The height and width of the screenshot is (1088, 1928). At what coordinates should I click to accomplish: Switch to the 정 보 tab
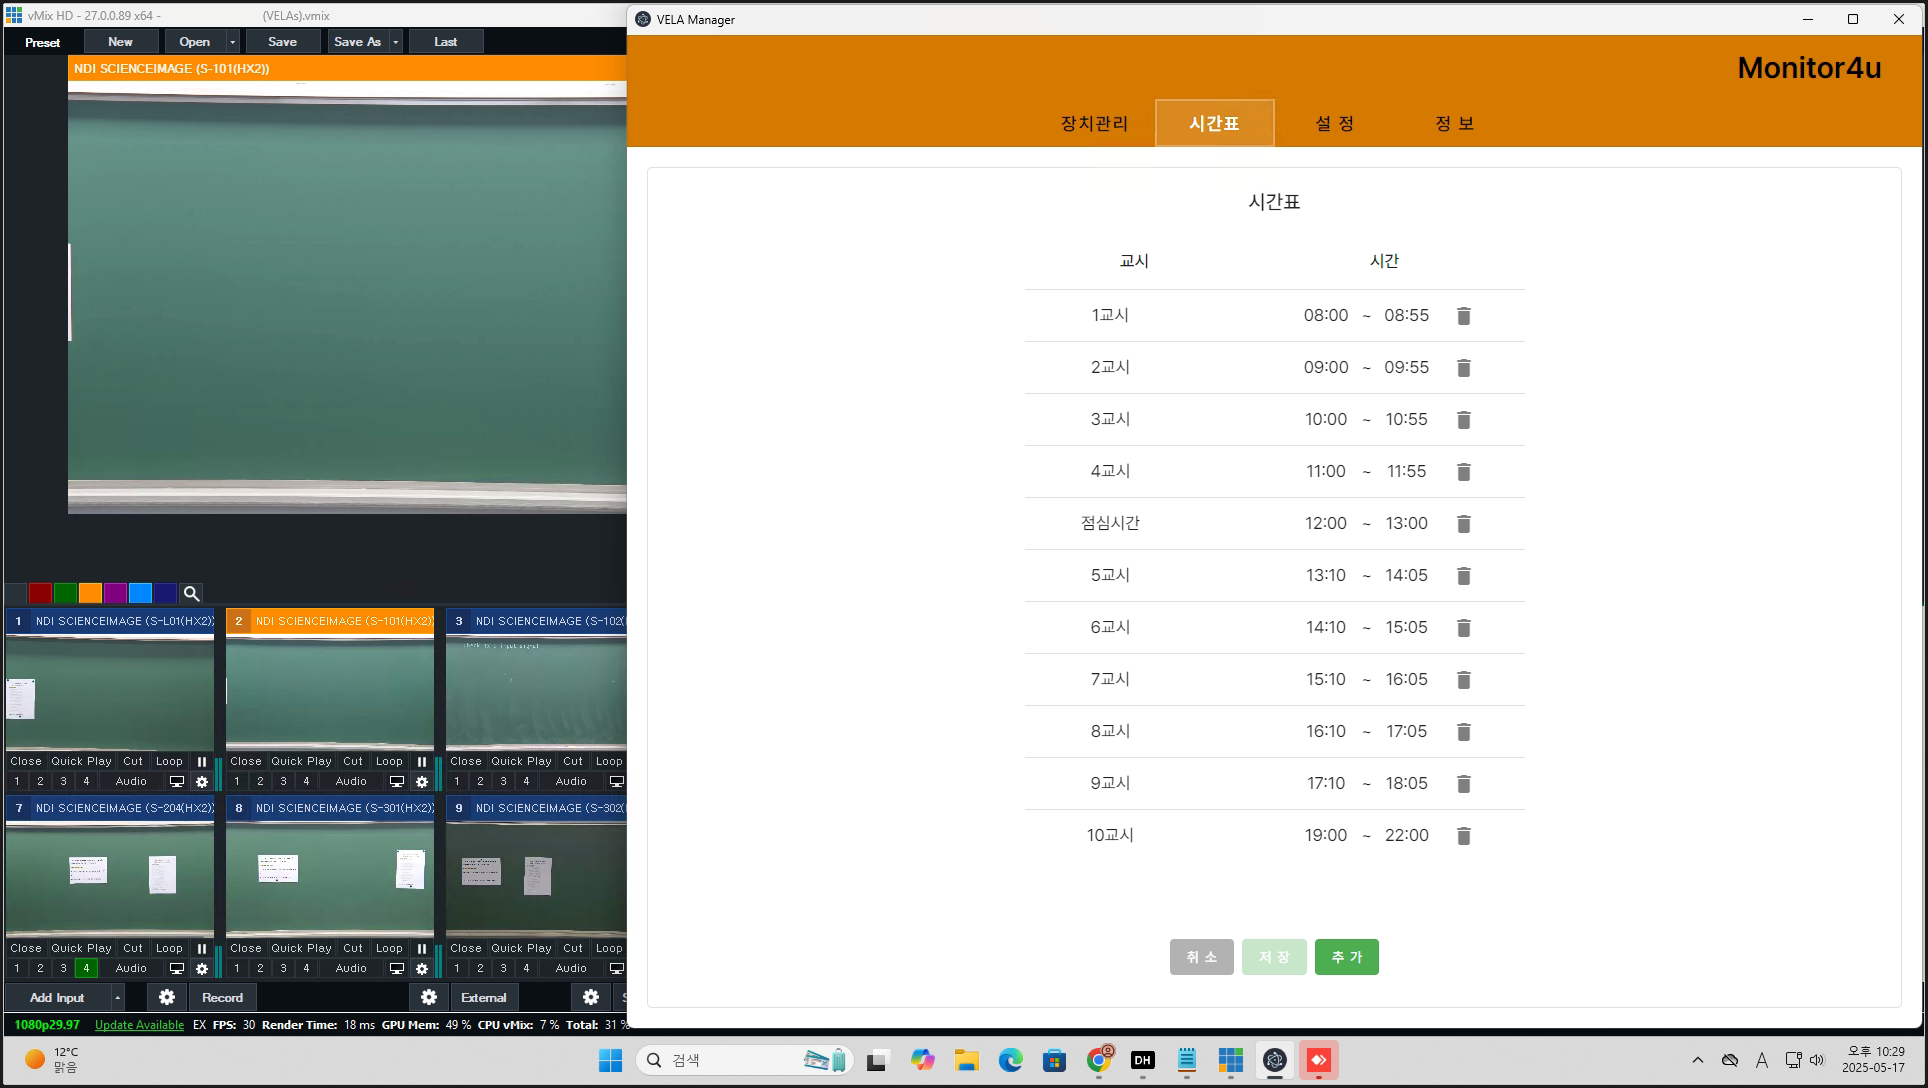pos(1454,123)
